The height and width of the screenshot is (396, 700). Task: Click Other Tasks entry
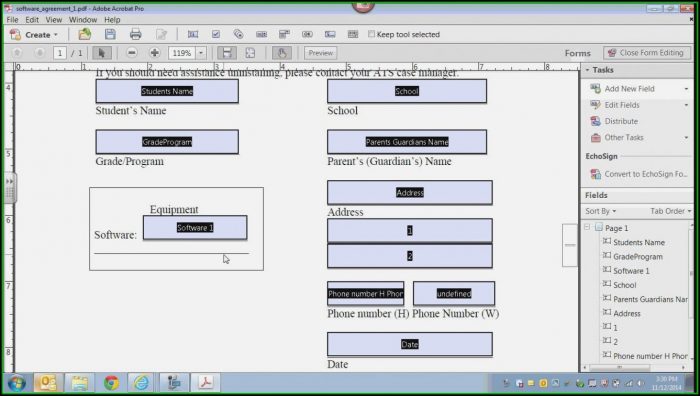(x=624, y=138)
